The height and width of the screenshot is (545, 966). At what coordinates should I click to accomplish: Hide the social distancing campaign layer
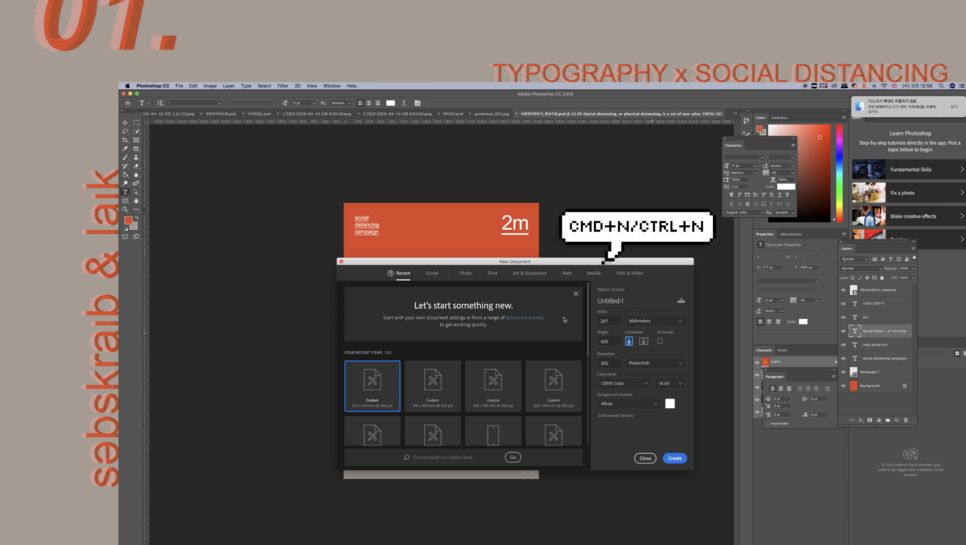[x=843, y=358]
